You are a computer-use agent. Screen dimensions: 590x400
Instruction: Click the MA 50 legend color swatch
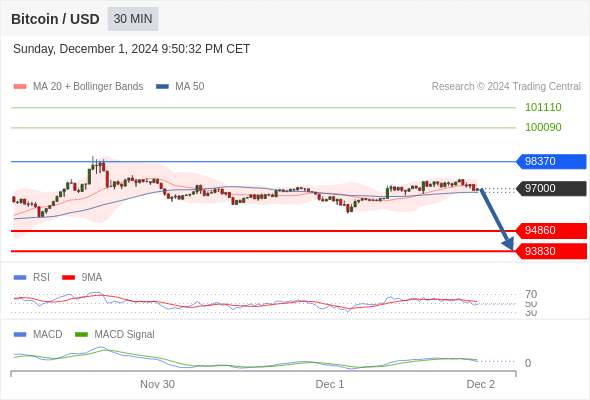click(162, 87)
